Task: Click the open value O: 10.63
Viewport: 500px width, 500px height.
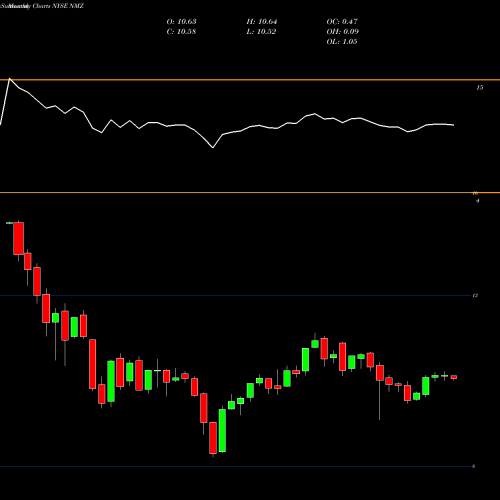Action: pos(181,22)
